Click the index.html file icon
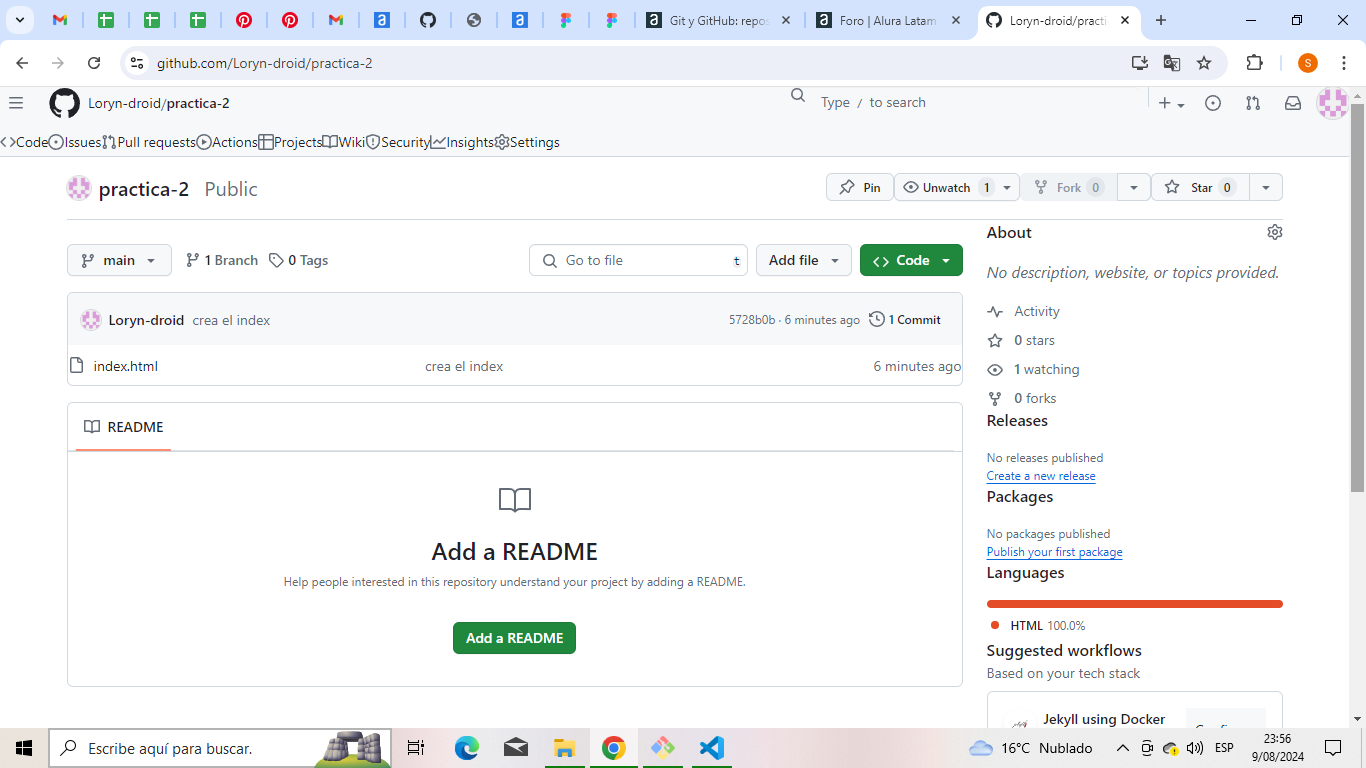The image size is (1366, 768). click(76, 366)
